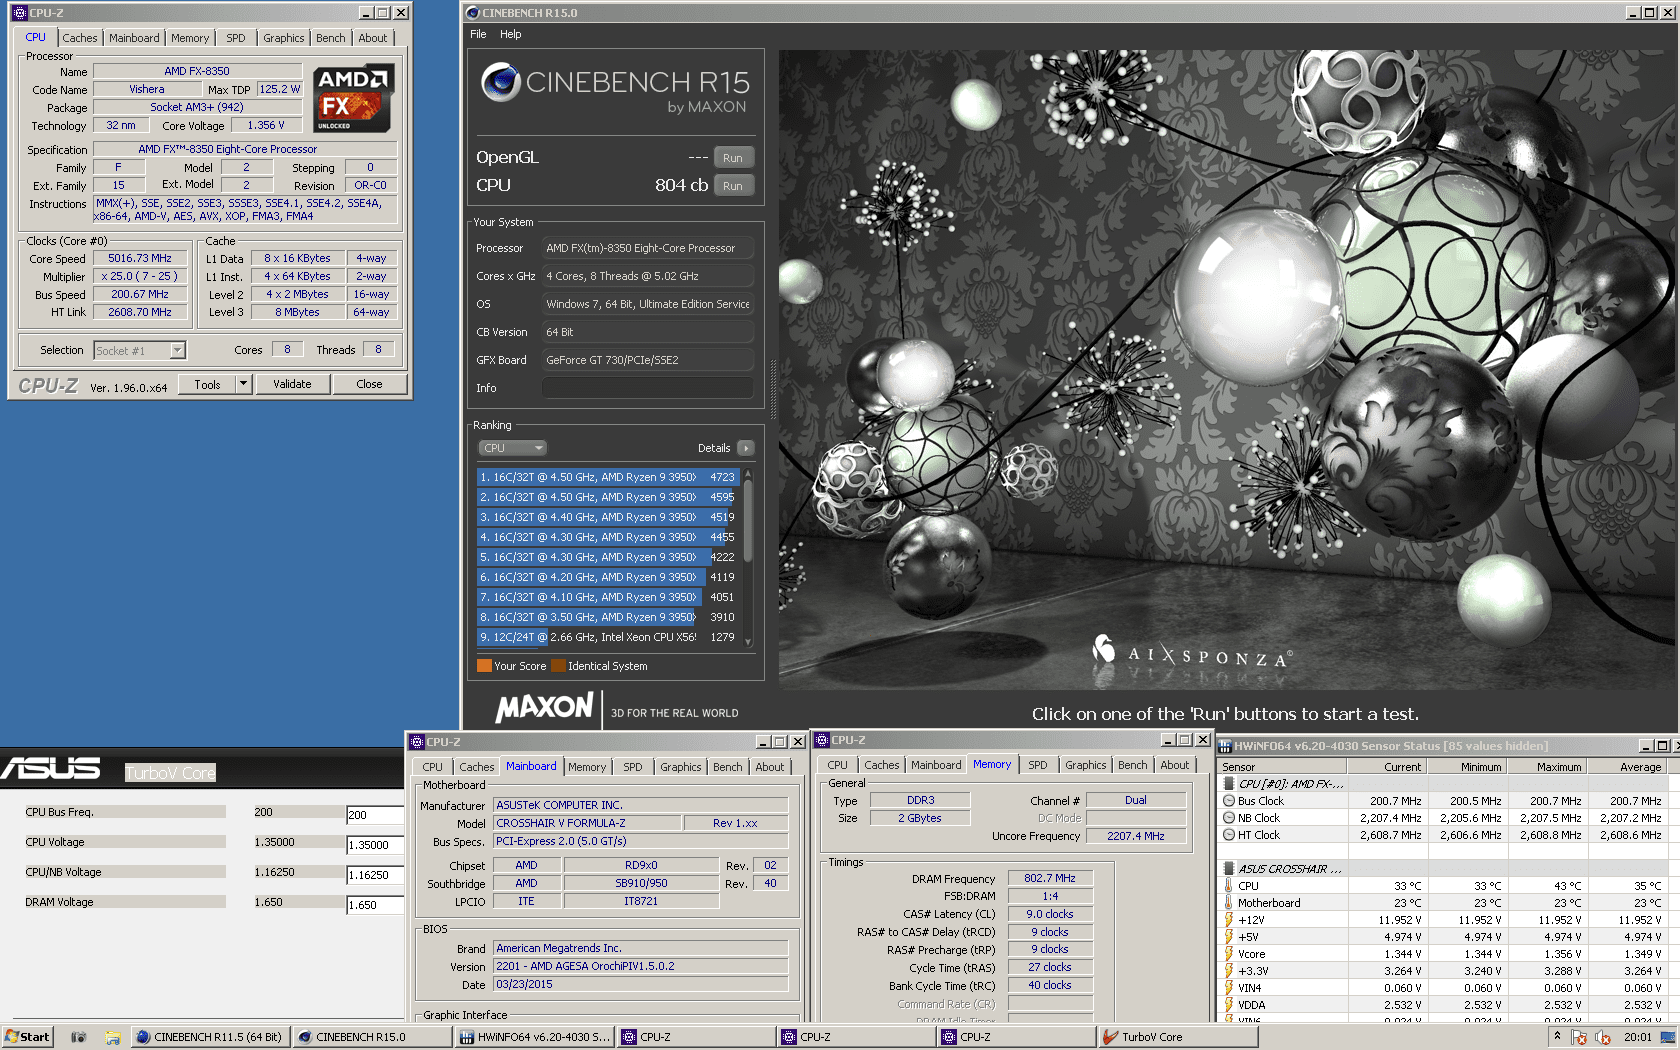Click the Cinebench R15 sphere logo
1680x1050 pixels.
500,82
